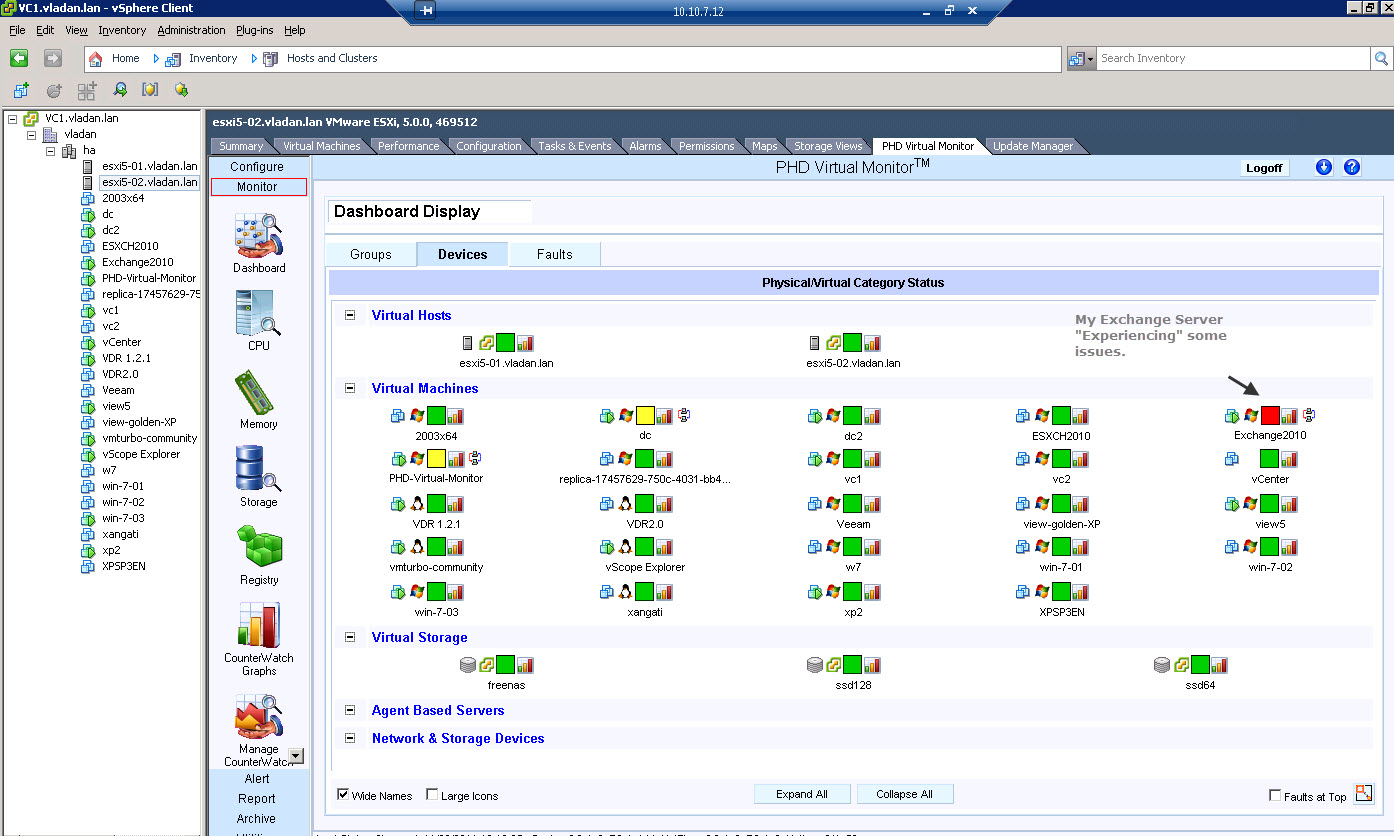
Task: Switch to the Update Manager tab
Action: pos(1033,146)
